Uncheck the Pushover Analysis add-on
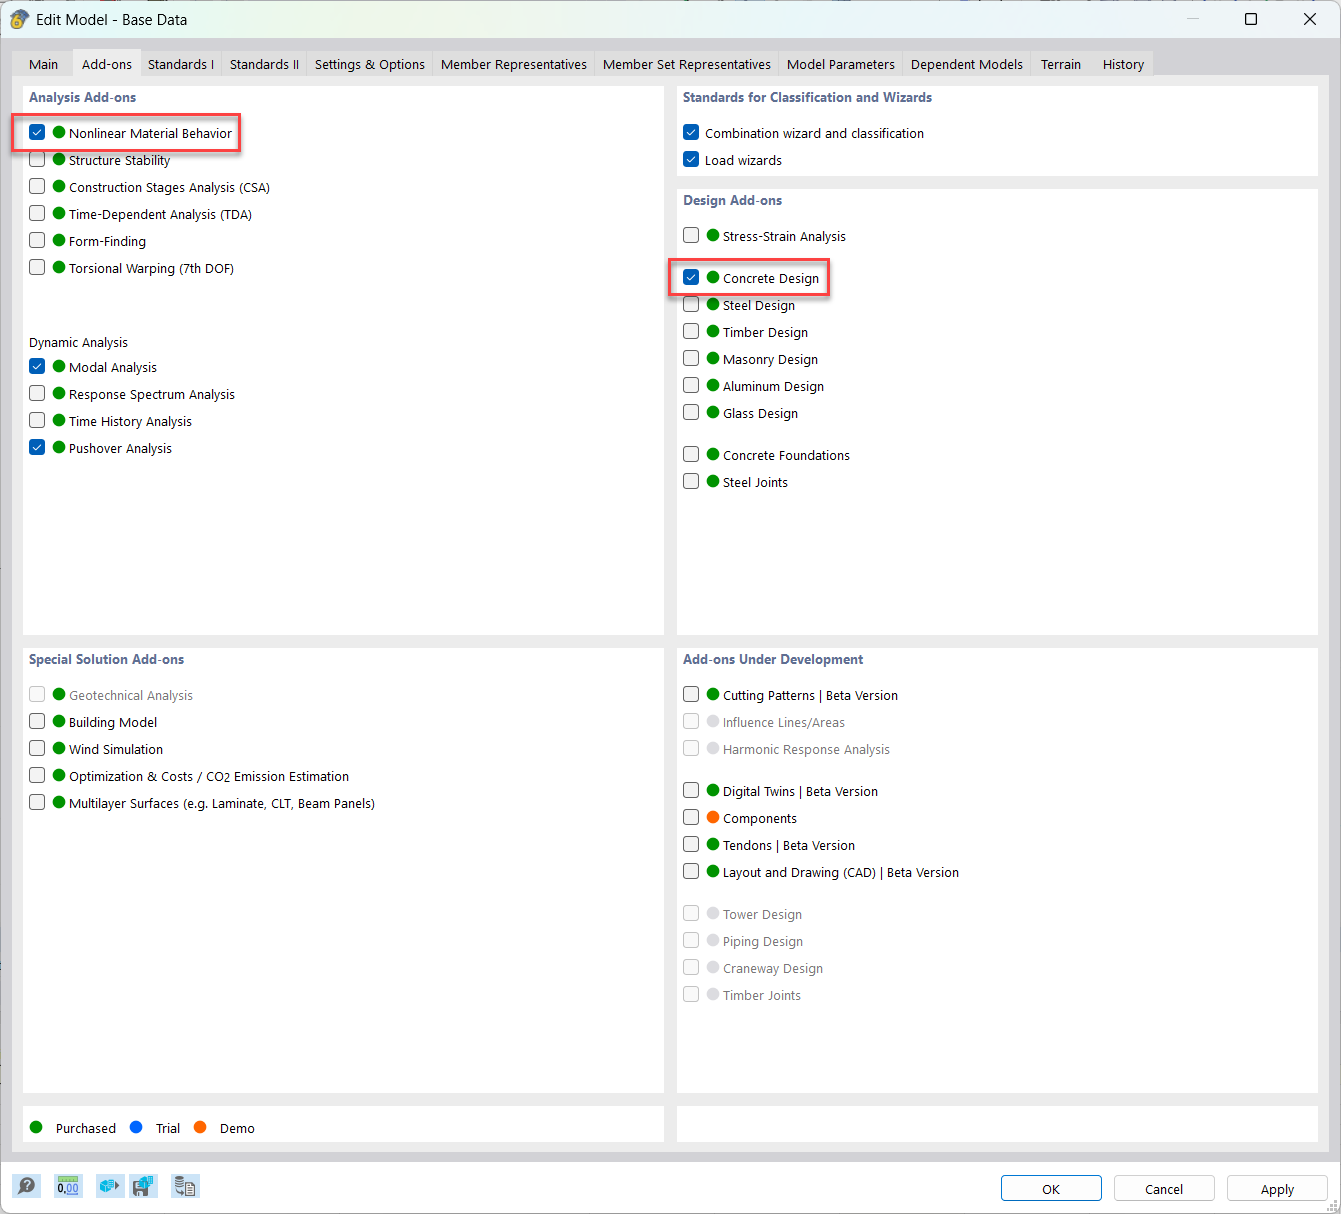Image resolution: width=1341 pixels, height=1214 pixels. pos(37,447)
